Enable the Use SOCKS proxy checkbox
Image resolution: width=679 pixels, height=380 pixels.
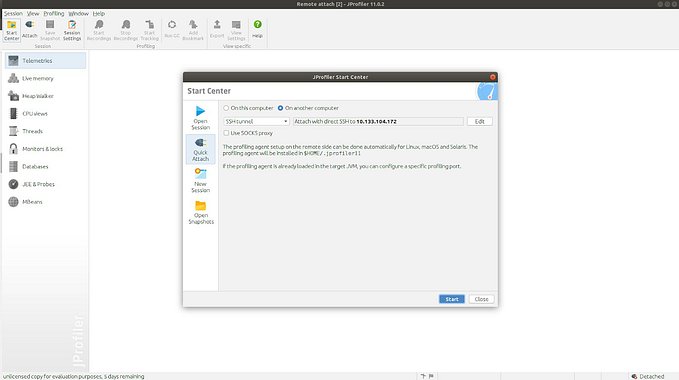tap(226, 133)
